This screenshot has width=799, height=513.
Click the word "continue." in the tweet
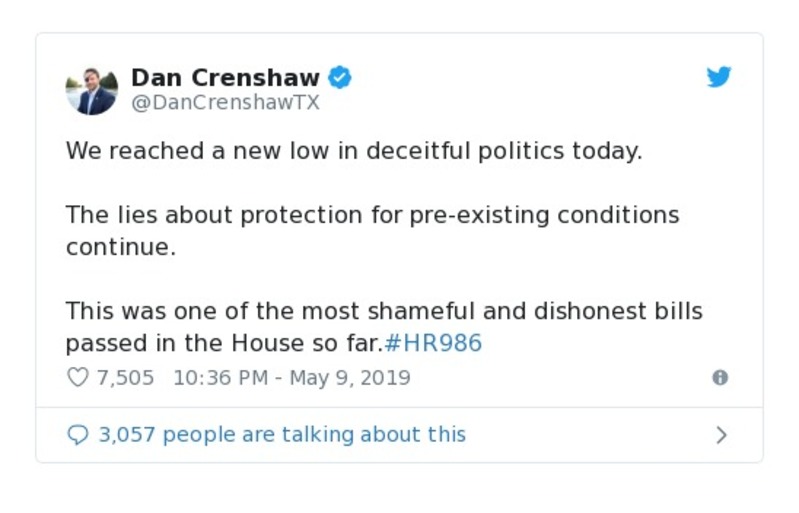tap(120, 247)
